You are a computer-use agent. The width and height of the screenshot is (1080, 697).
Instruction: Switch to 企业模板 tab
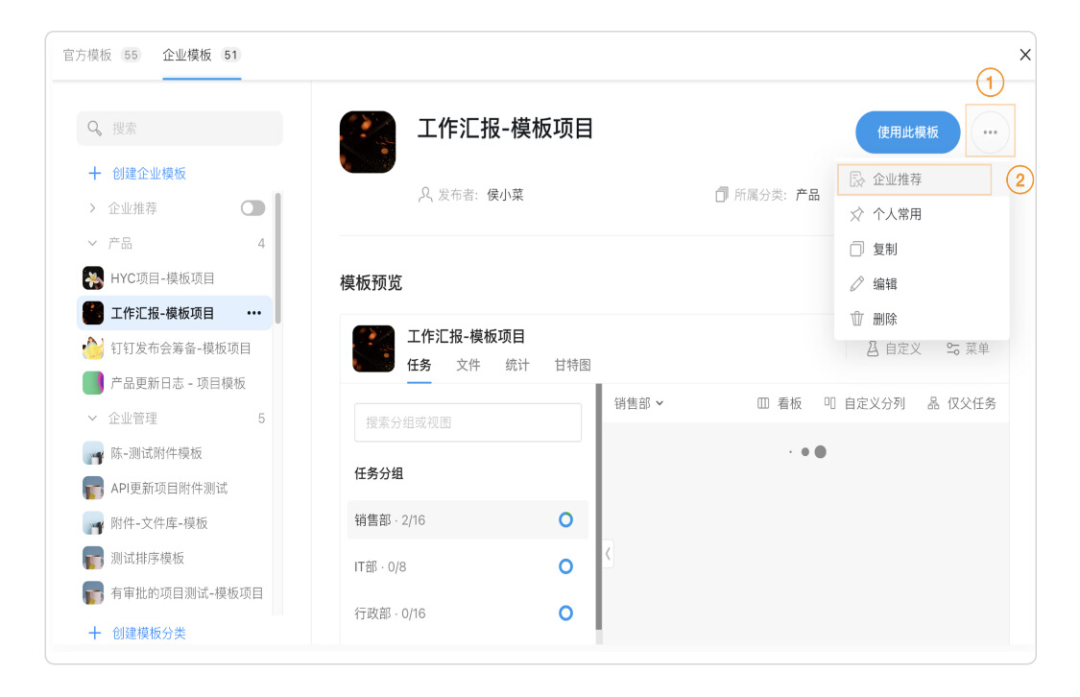[x=201, y=55]
